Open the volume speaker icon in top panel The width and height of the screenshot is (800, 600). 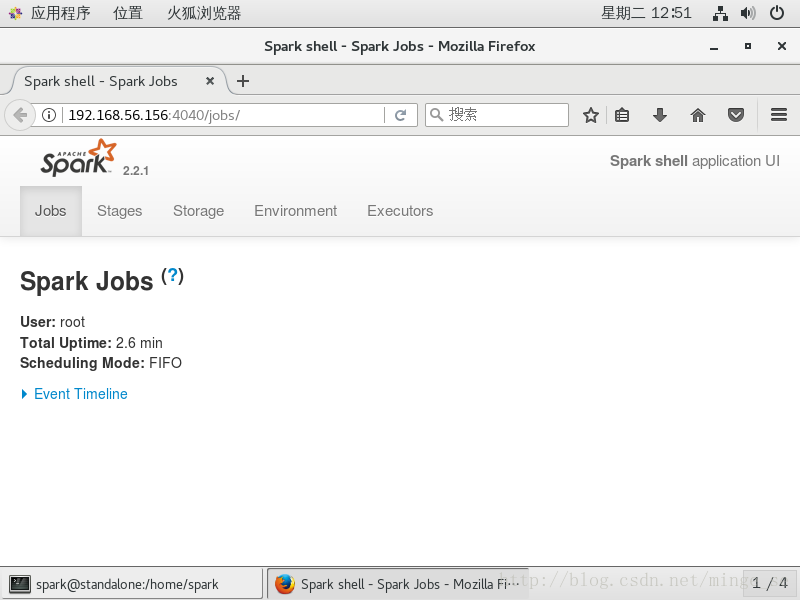tap(748, 13)
